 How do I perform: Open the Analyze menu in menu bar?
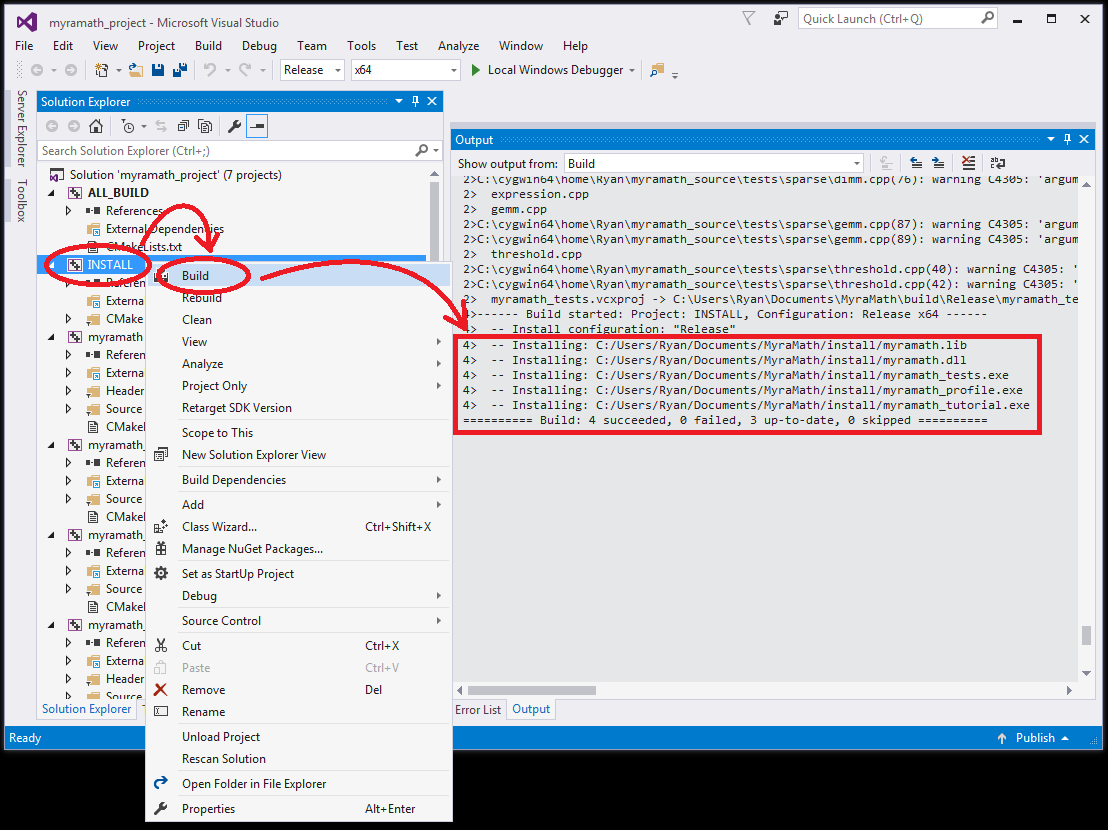[459, 46]
